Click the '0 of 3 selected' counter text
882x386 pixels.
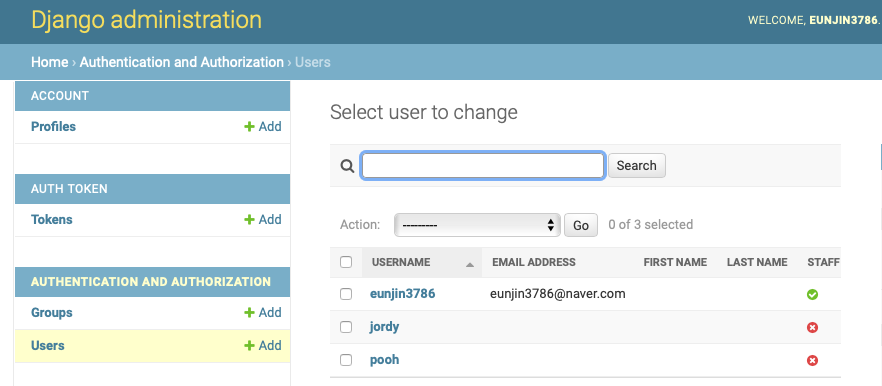651,225
